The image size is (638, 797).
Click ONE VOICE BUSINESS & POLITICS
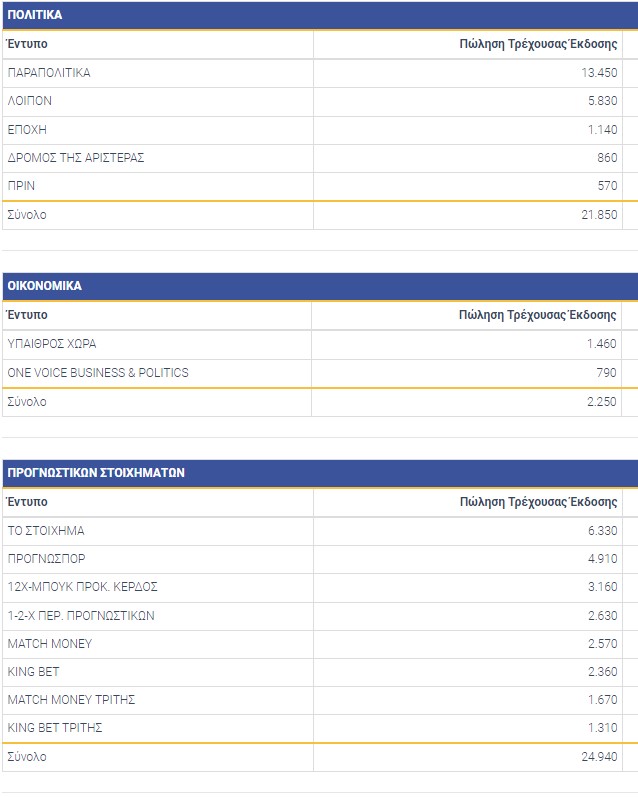point(98,373)
